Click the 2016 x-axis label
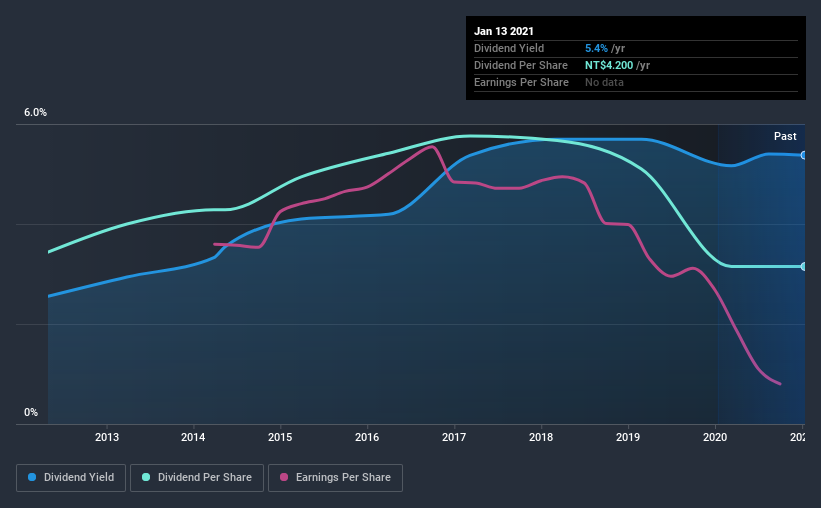 point(367,437)
